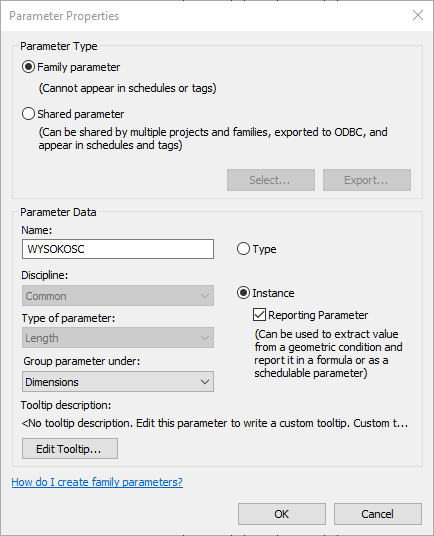
Task: Choose the Instance radio option
Action: click(x=243, y=293)
